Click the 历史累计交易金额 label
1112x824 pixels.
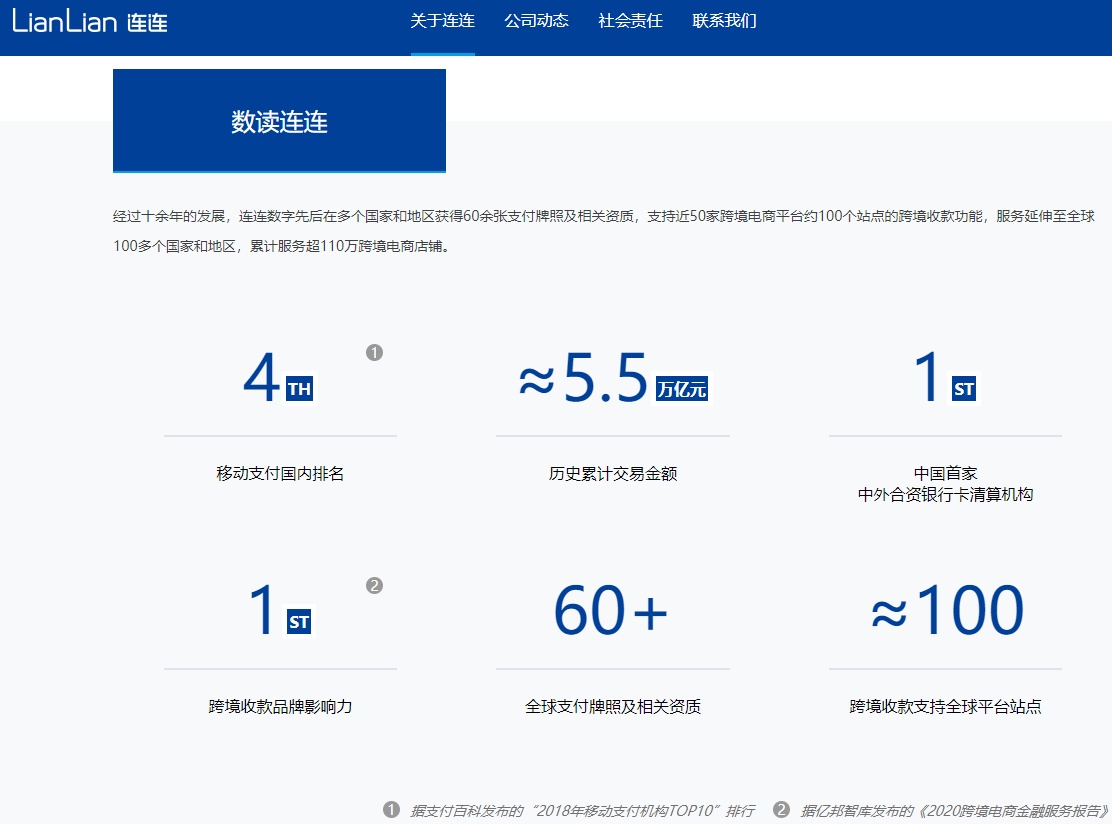[613, 474]
